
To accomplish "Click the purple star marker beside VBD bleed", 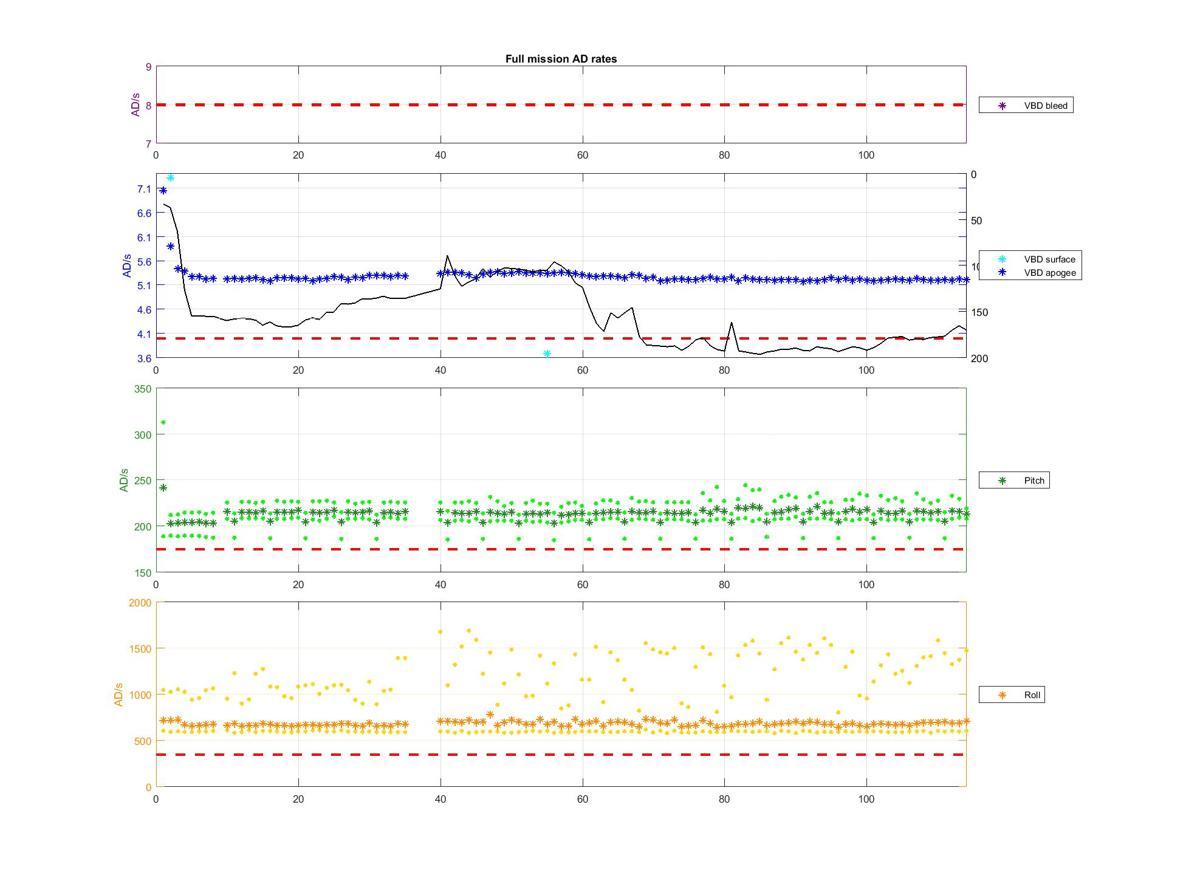I will tap(1002, 105).
